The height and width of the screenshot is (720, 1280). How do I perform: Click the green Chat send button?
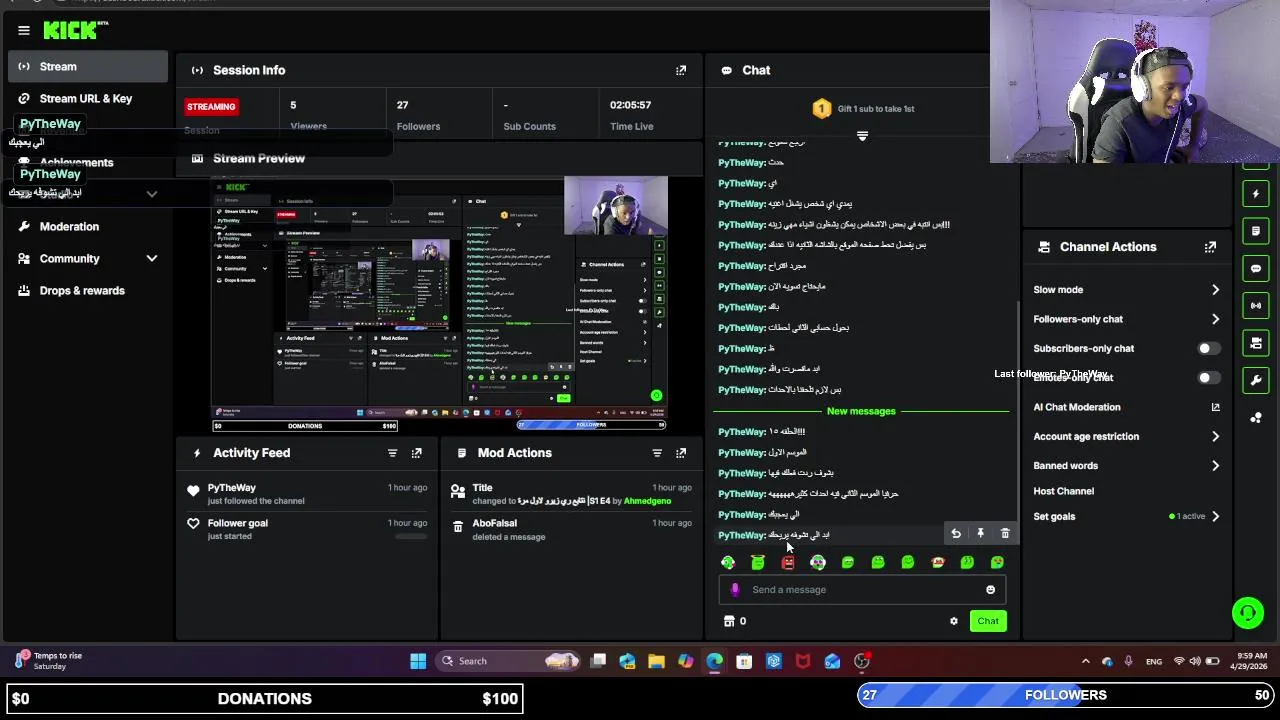[x=988, y=621]
